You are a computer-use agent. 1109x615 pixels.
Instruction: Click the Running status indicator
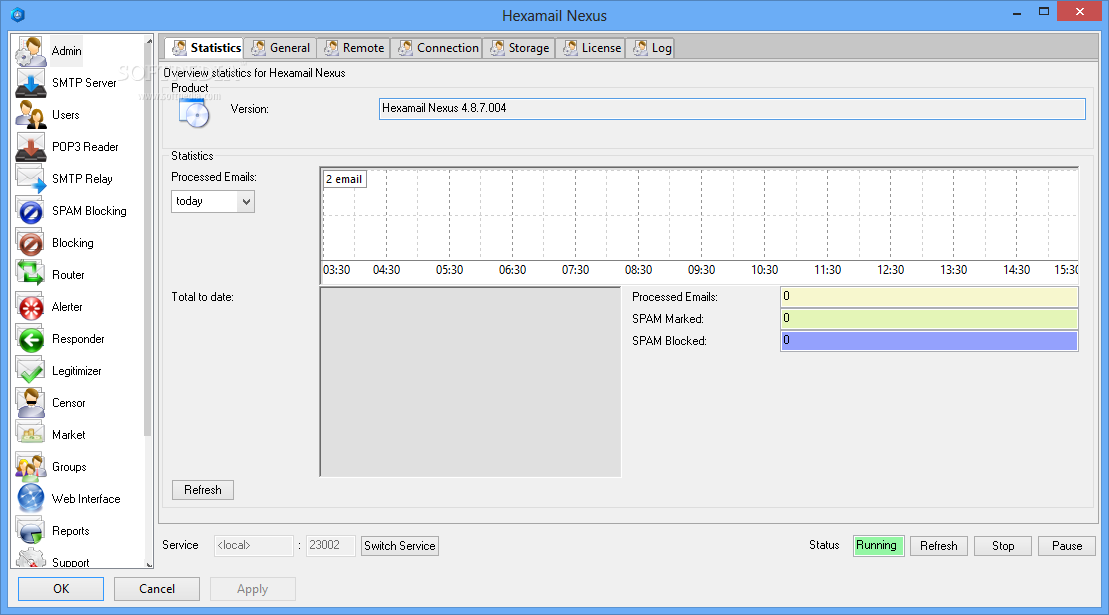[878, 546]
